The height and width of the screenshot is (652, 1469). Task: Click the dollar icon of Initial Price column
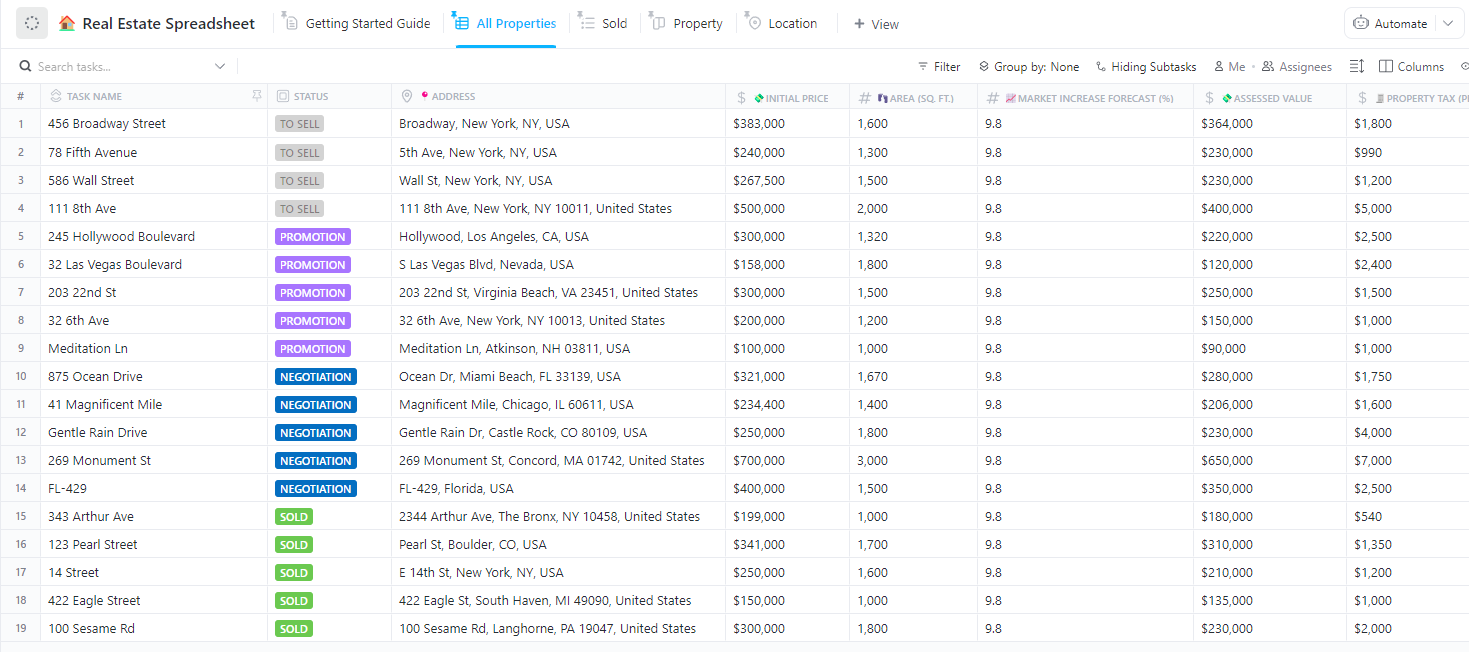click(x=741, y=98)
